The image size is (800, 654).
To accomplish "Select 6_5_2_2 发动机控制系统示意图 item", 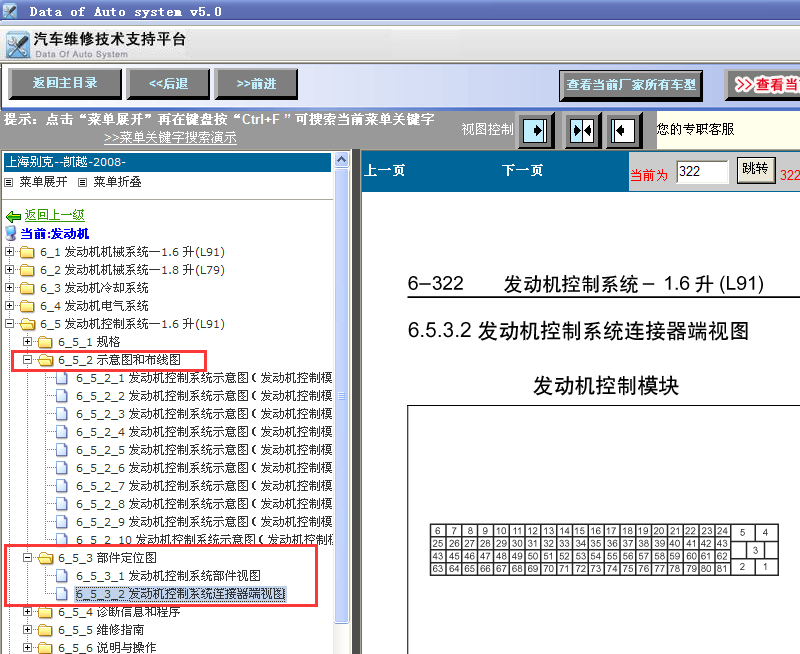I will coord(204,396).
